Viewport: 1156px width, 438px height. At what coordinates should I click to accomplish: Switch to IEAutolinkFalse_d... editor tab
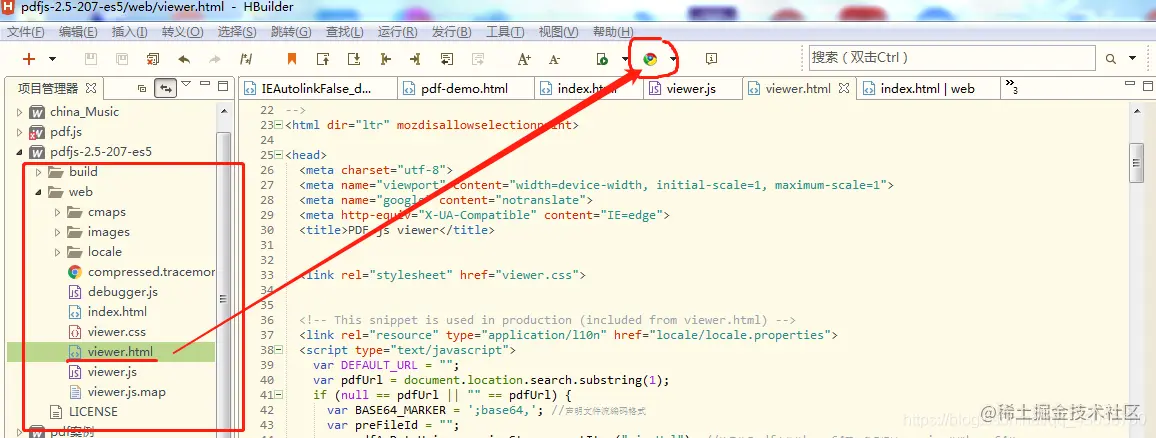[x=316, y=88]
